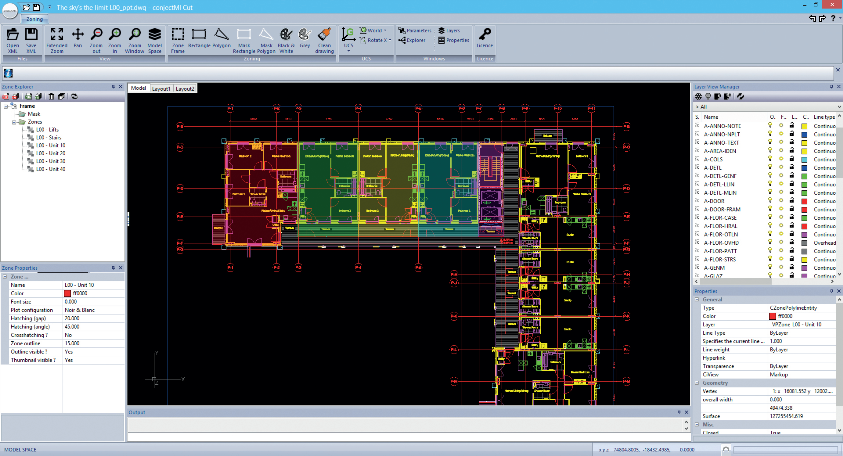Select the Zoning ribbon tab
The height and width of the screenshot is (456, 843).
coord(34,19)
